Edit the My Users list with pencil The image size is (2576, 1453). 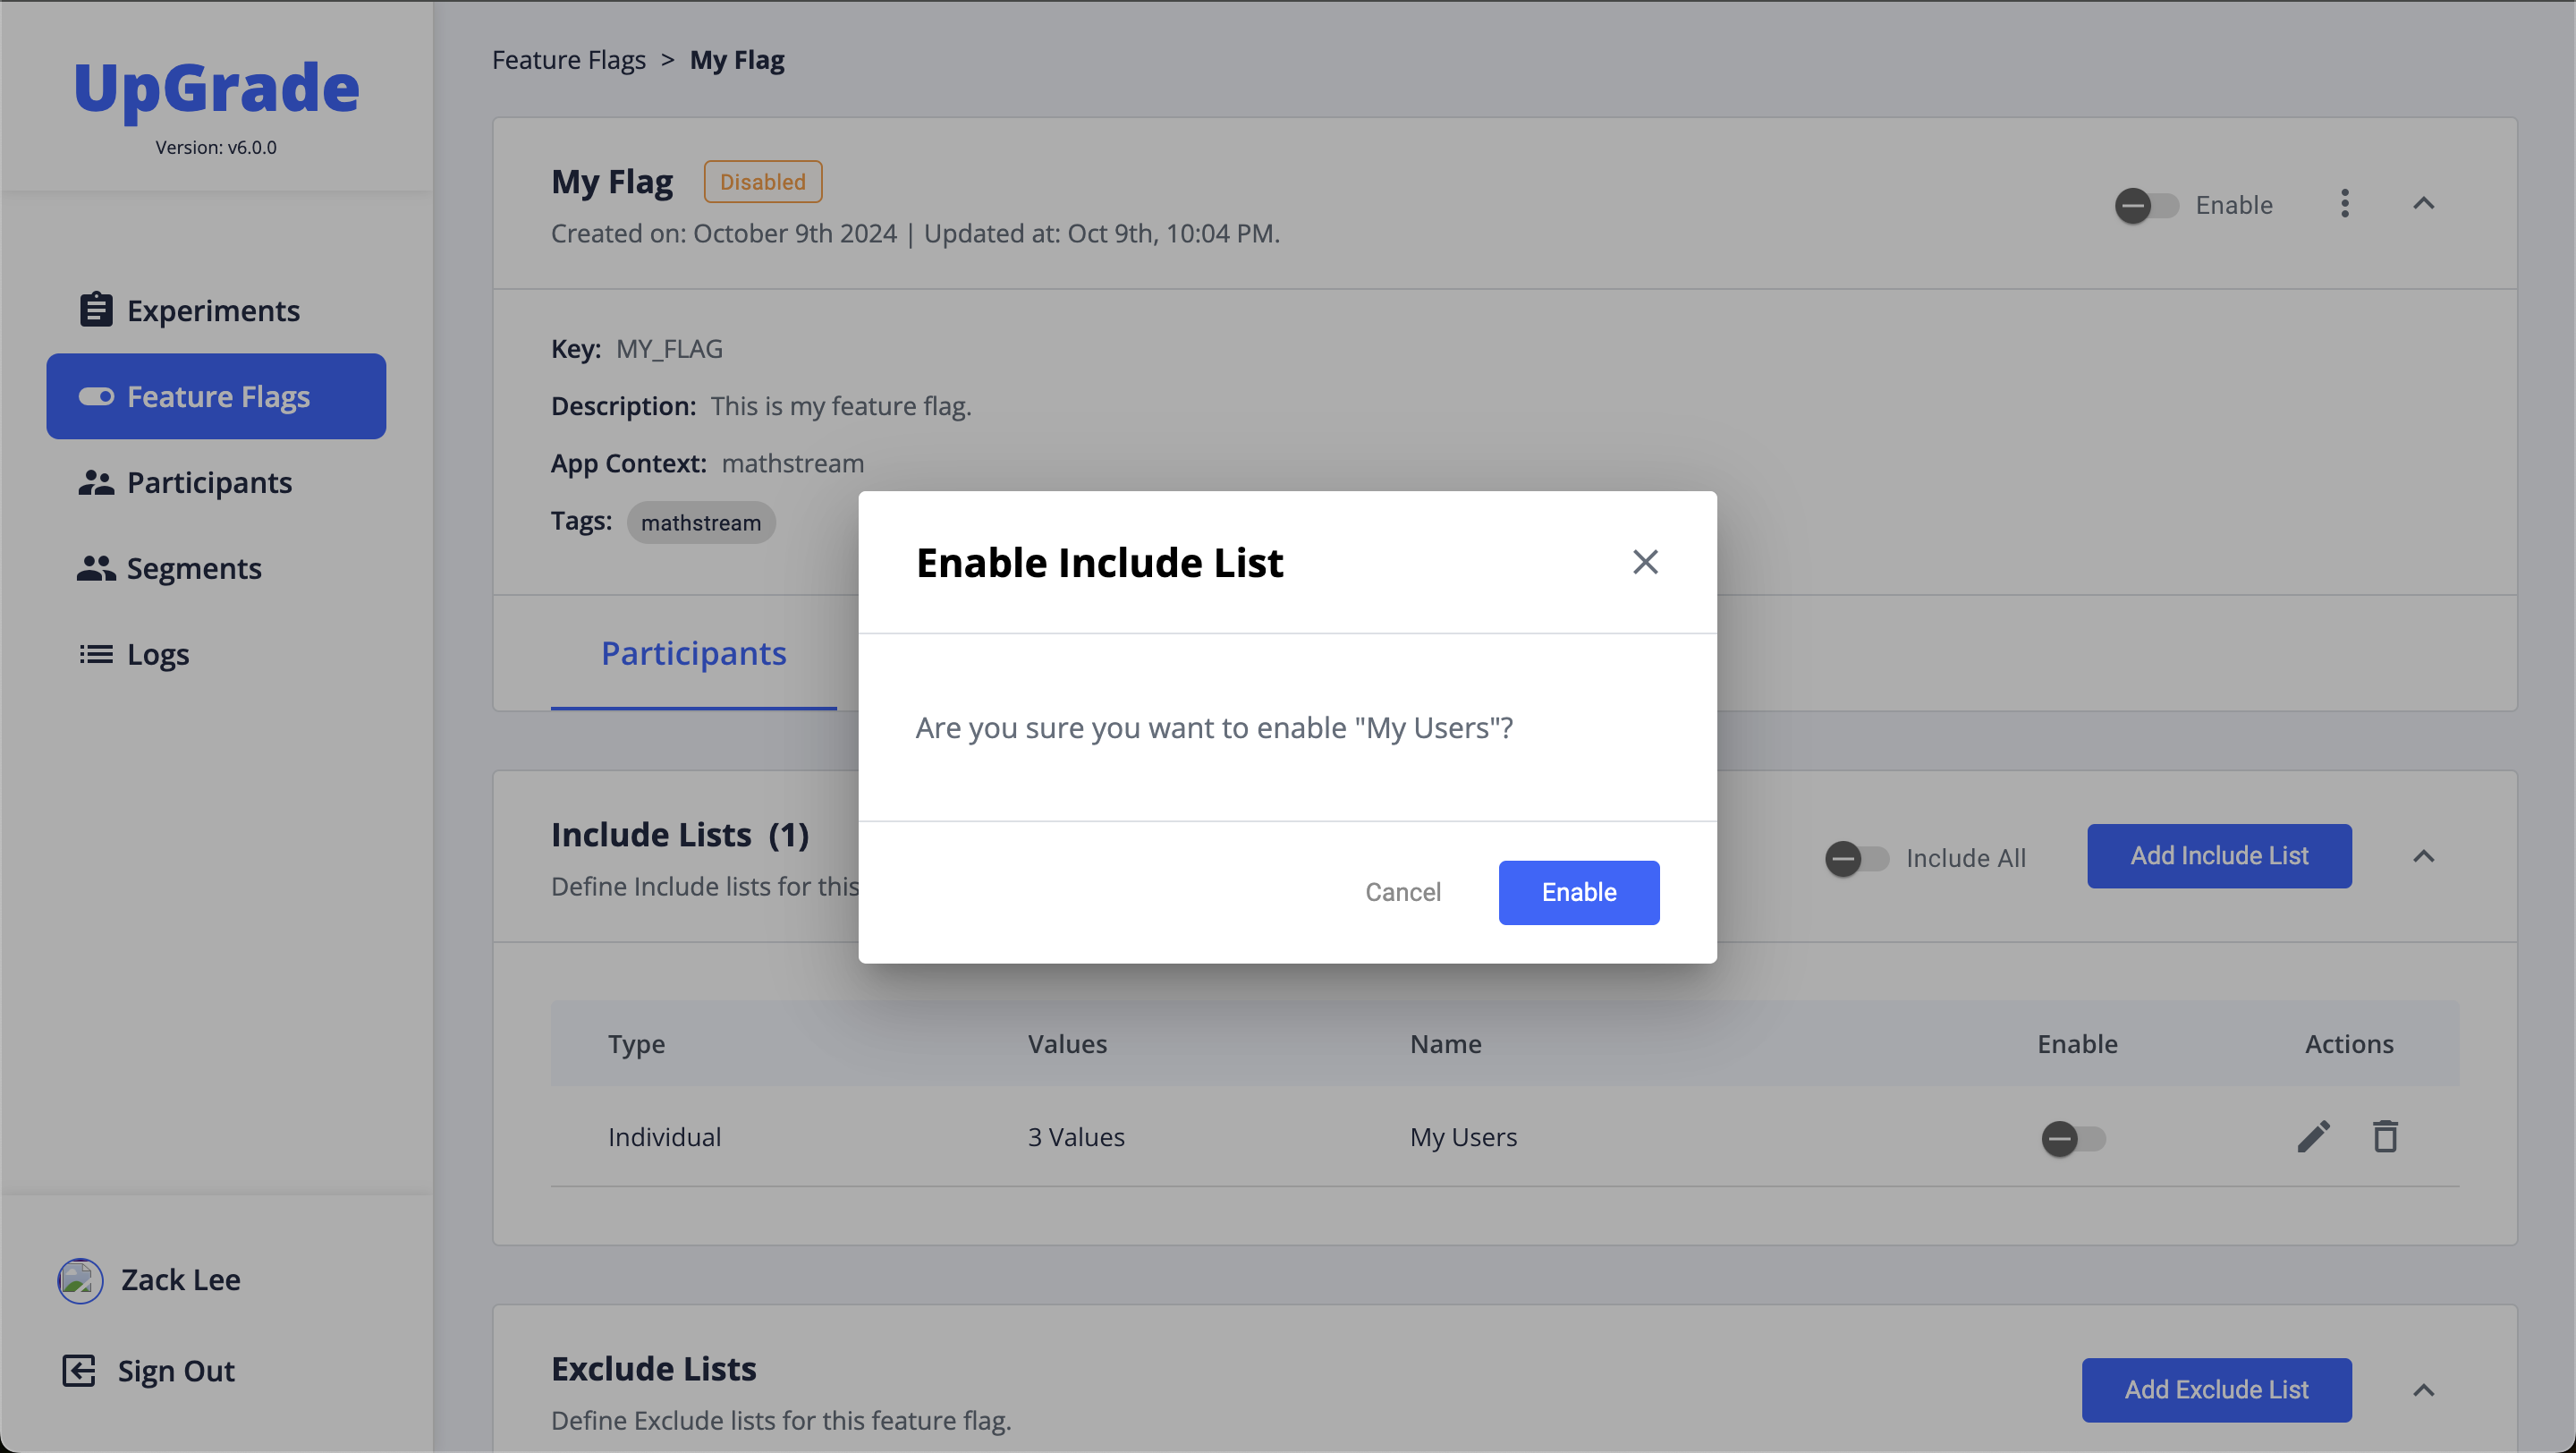[x=2313, y=1137]
